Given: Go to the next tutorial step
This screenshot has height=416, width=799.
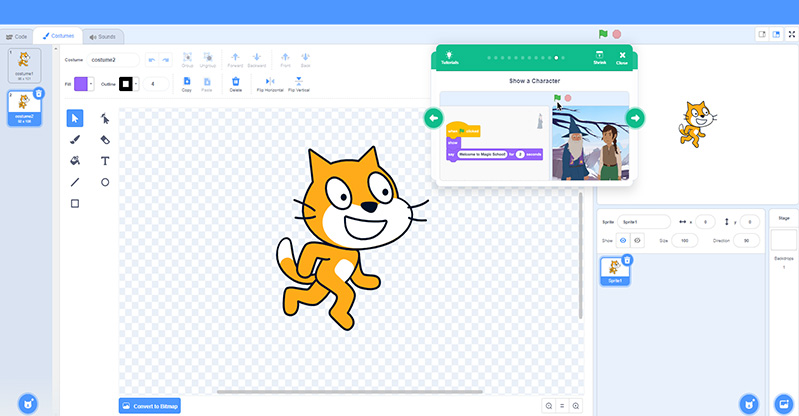Looking at the screenshot, I should [x=635, y=118].
